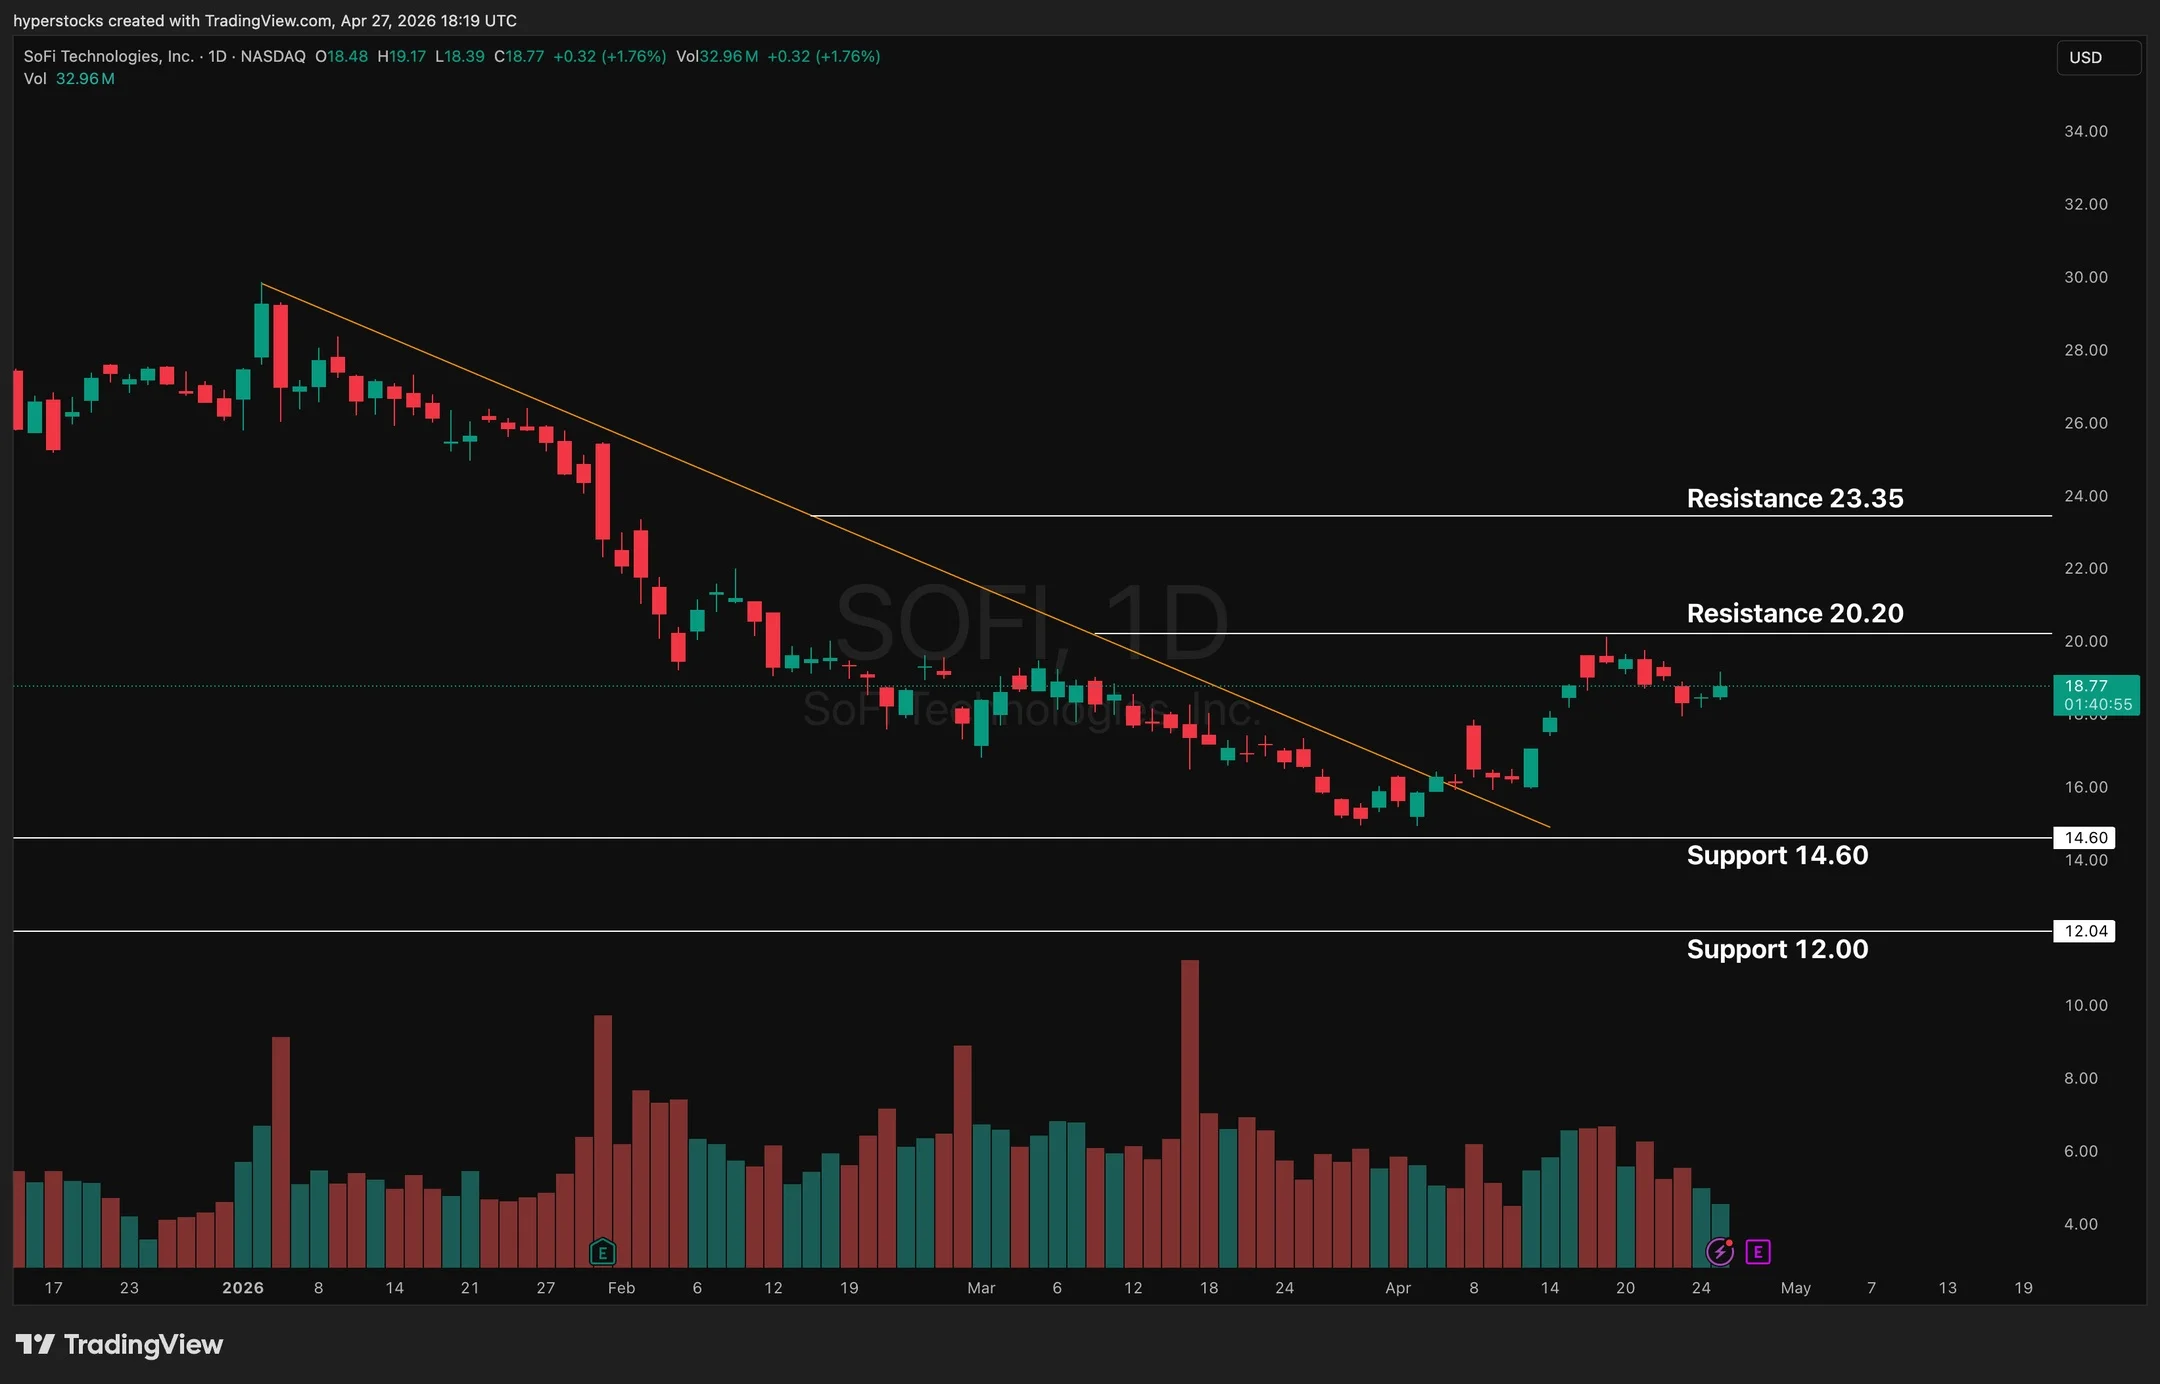Click the 14.60 price axis tag
The width and height of the screenshot is (2160, 1384).
click(x=2084, y=838)
